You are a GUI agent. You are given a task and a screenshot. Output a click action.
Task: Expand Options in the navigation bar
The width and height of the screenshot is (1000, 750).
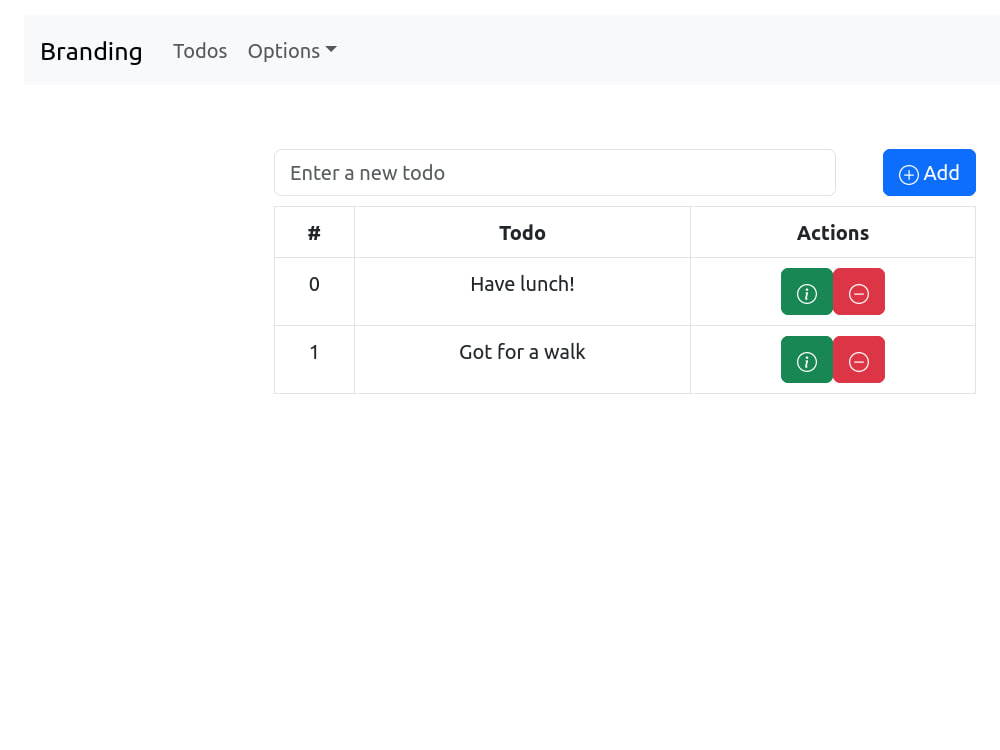[x=291, y=50]
